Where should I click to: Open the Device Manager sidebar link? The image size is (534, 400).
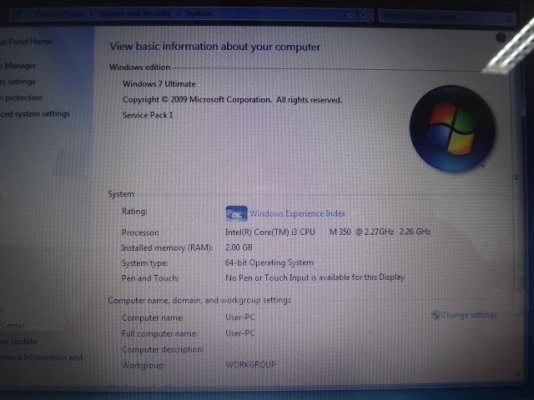[x=18, y=65]
